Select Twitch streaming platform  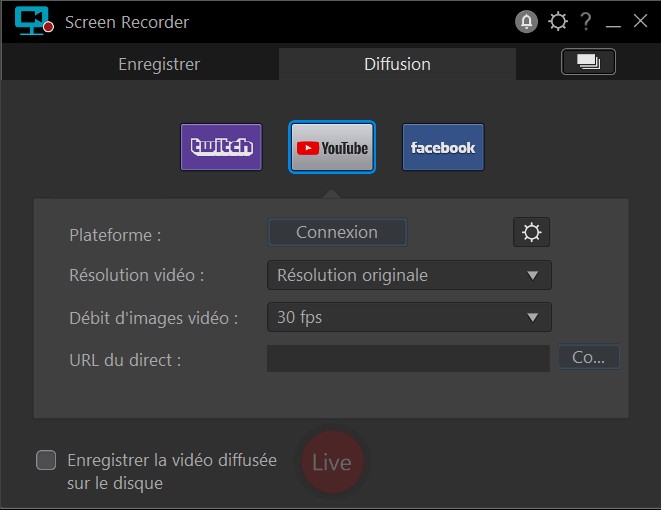[221, 147]
